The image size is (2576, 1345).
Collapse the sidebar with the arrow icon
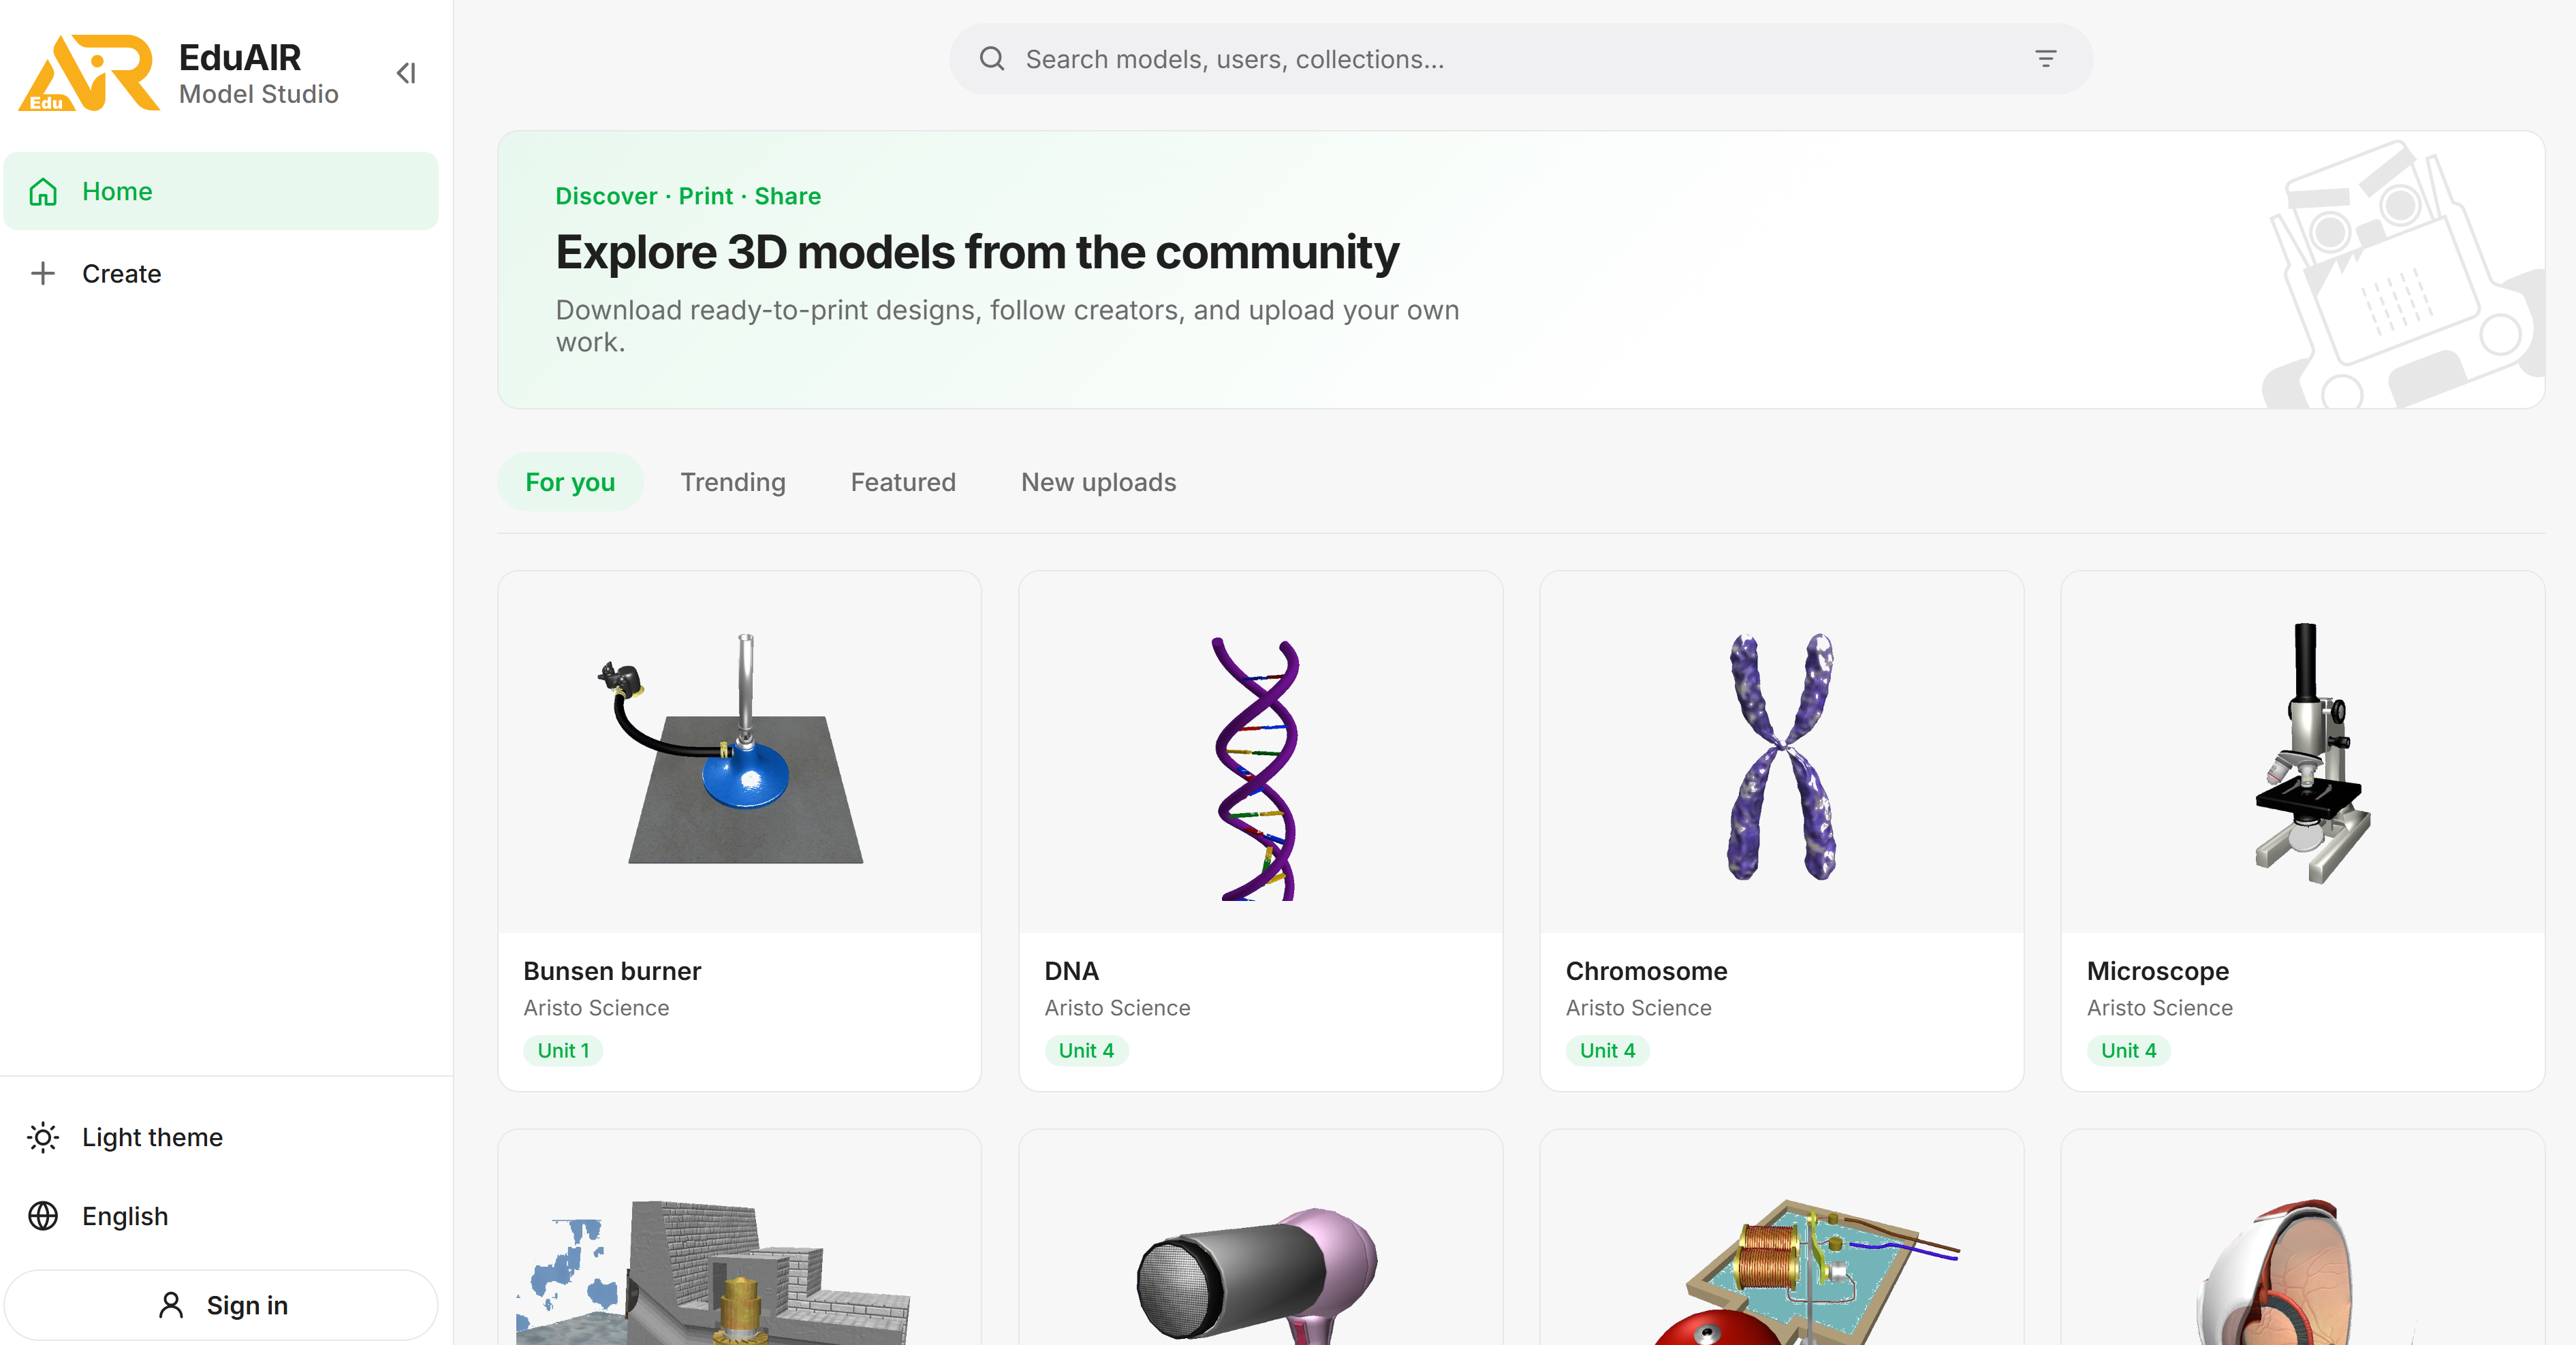click(406, 73)
